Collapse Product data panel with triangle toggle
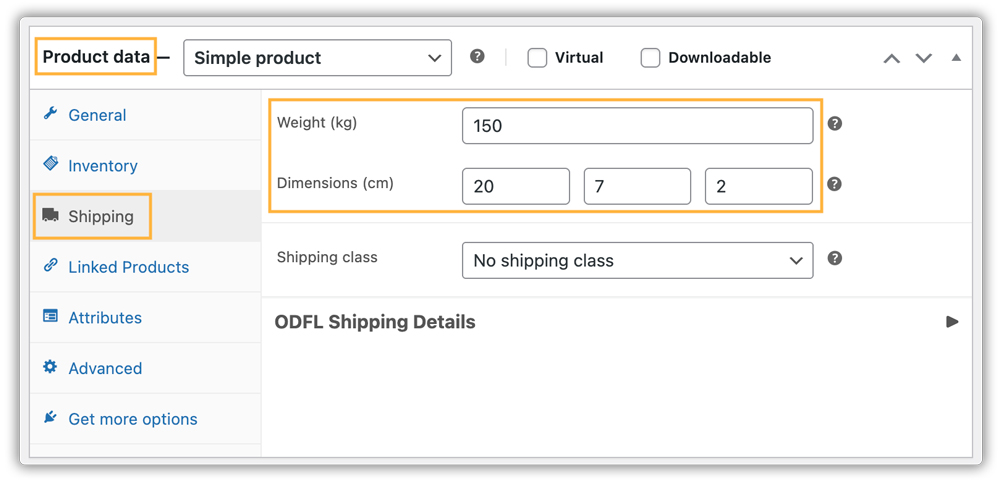Viewport: 1000px width, 480px height. pyautogui.click(x=955, y=57)
